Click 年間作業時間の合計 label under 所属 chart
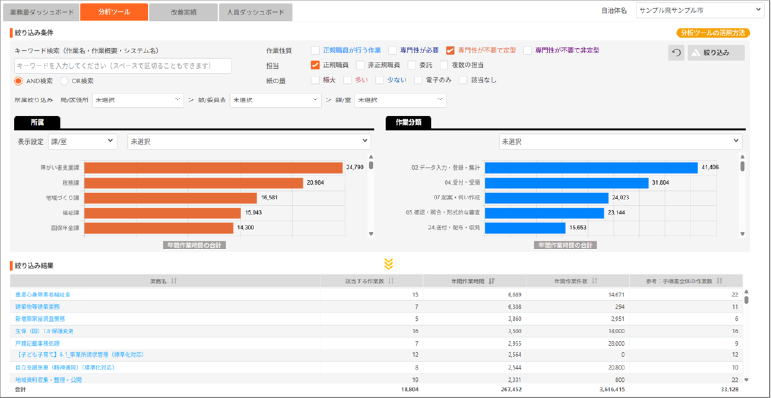 point(194,245)
